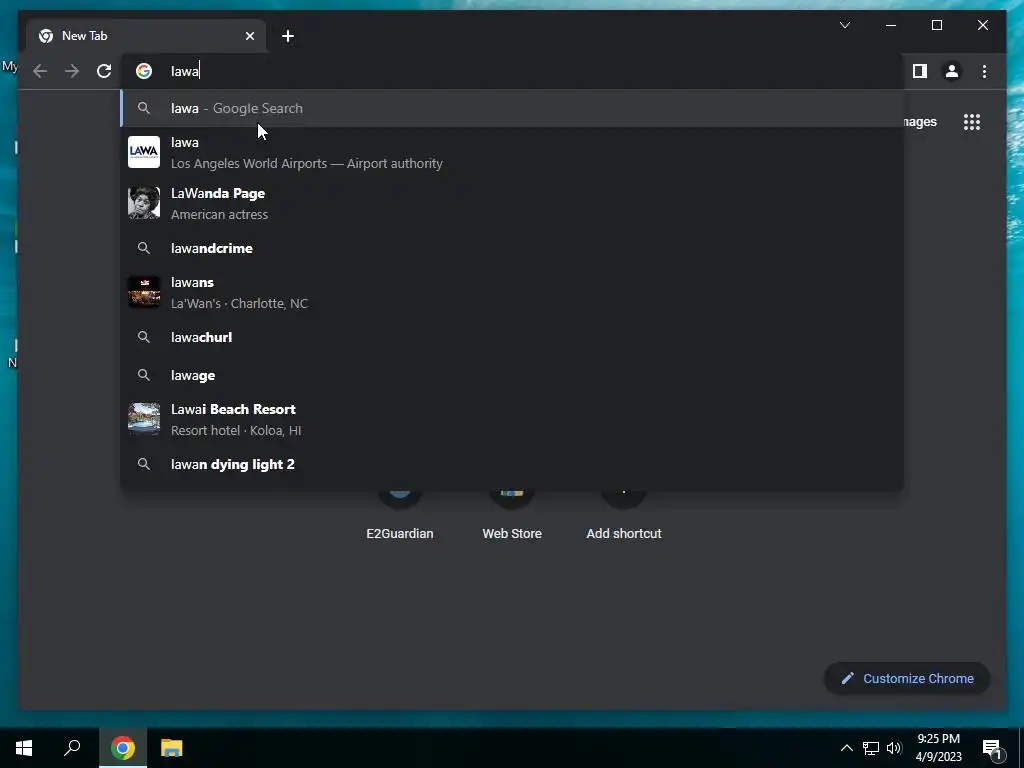Image resolution: width=1024 pixels, height=768 pixels.
Task: Show hidden system tray icons
Action: tap(846, 748)
